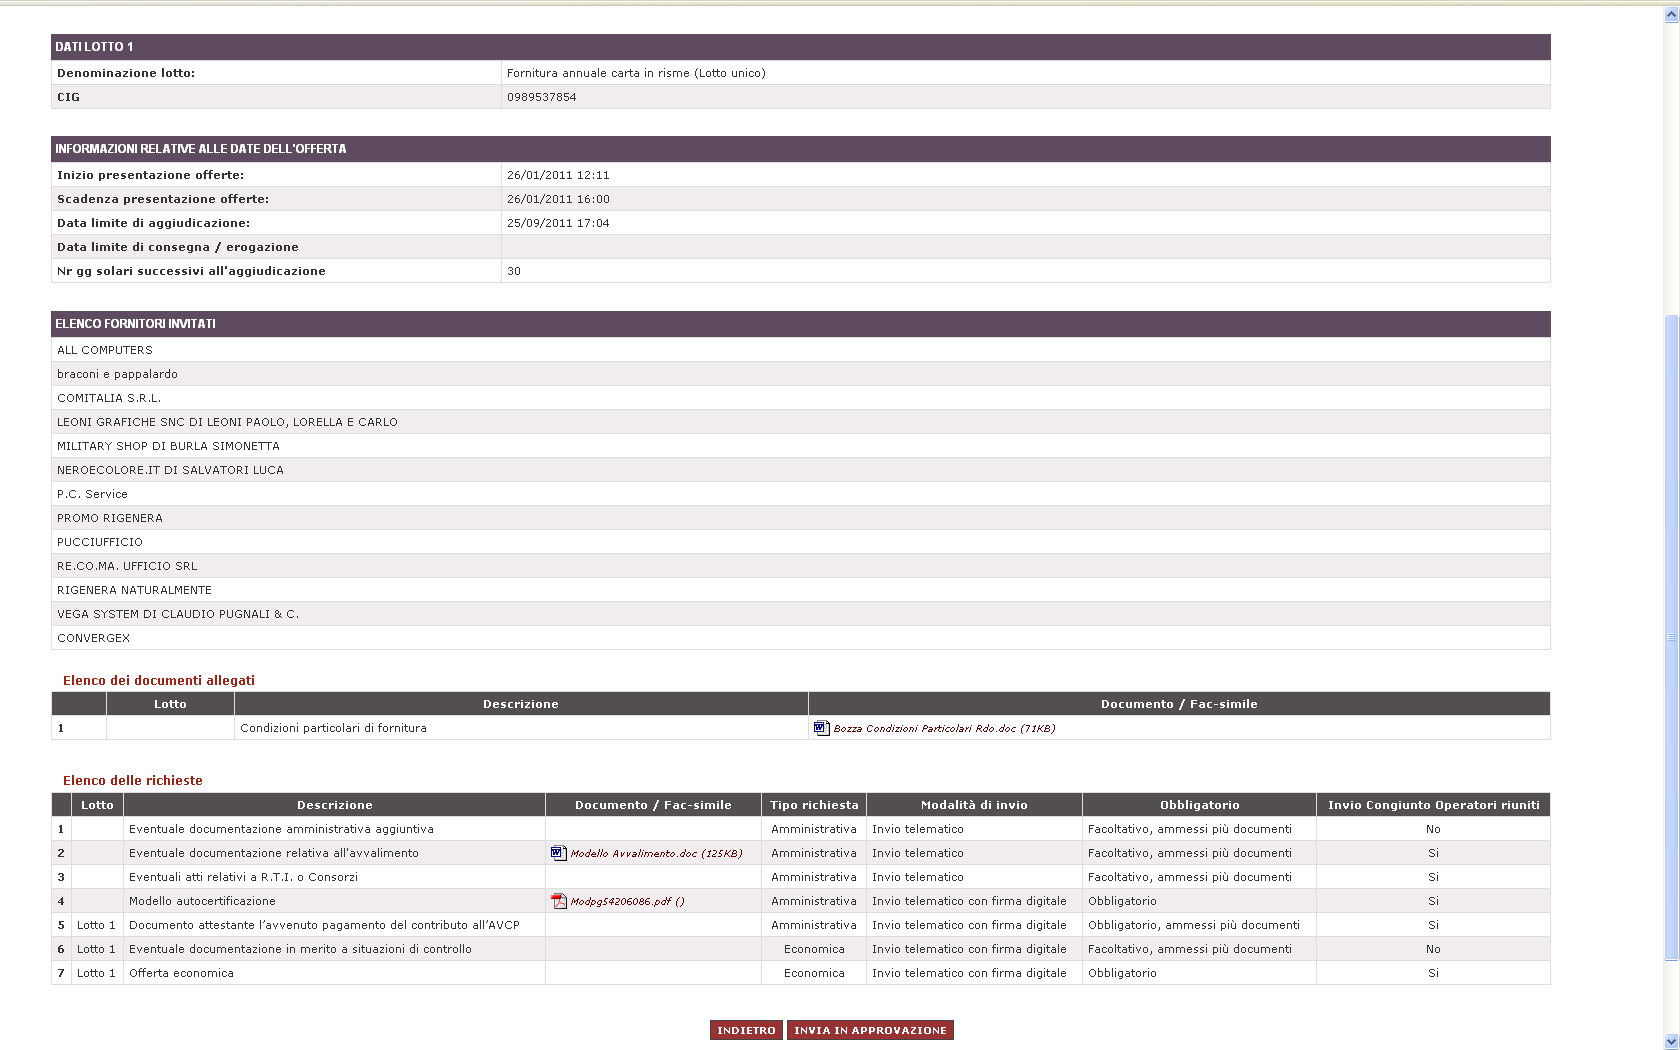Image resolution: width=1680 pixels, height=1050 pixels.
Task: Select 'Fornitura annuale carta in risme (Lotto unico)'
Action: 636,73
